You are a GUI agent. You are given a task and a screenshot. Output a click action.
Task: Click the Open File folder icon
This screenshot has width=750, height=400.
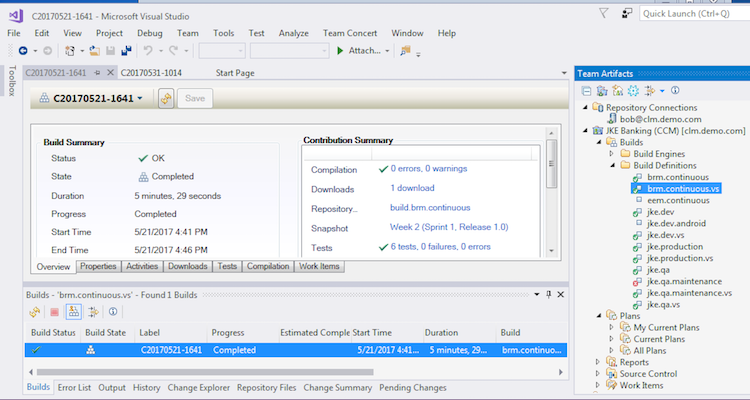click(x=95, y=51)
